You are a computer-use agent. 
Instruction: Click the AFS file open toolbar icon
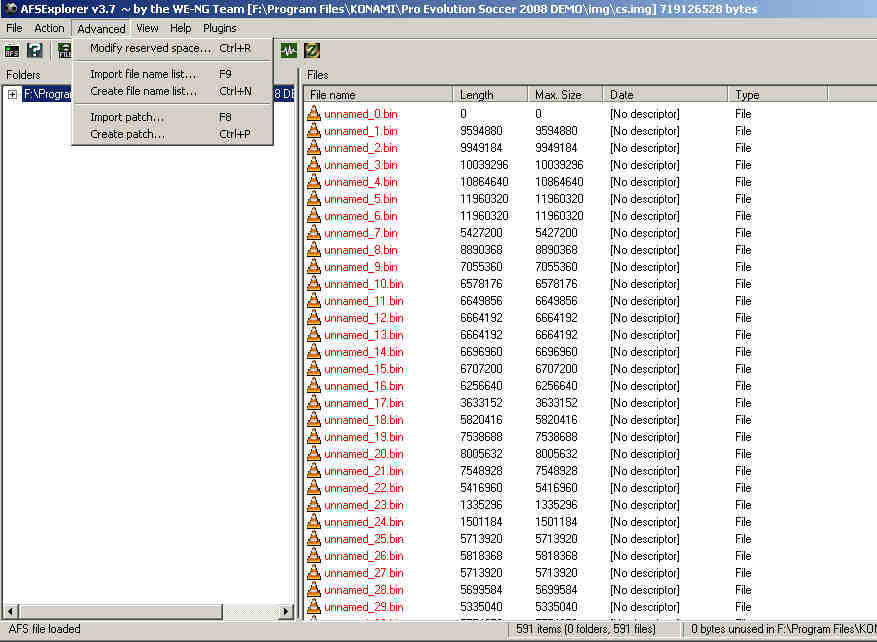pyautogui.click(x=11, y=49)
